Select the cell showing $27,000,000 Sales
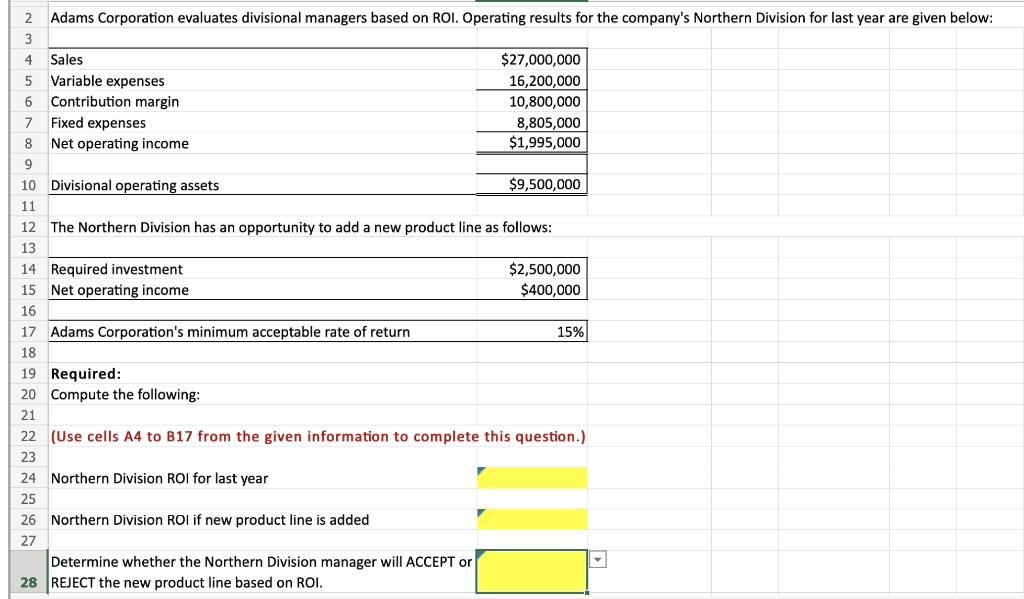The image size is (1024, 599). coord(531,59)
